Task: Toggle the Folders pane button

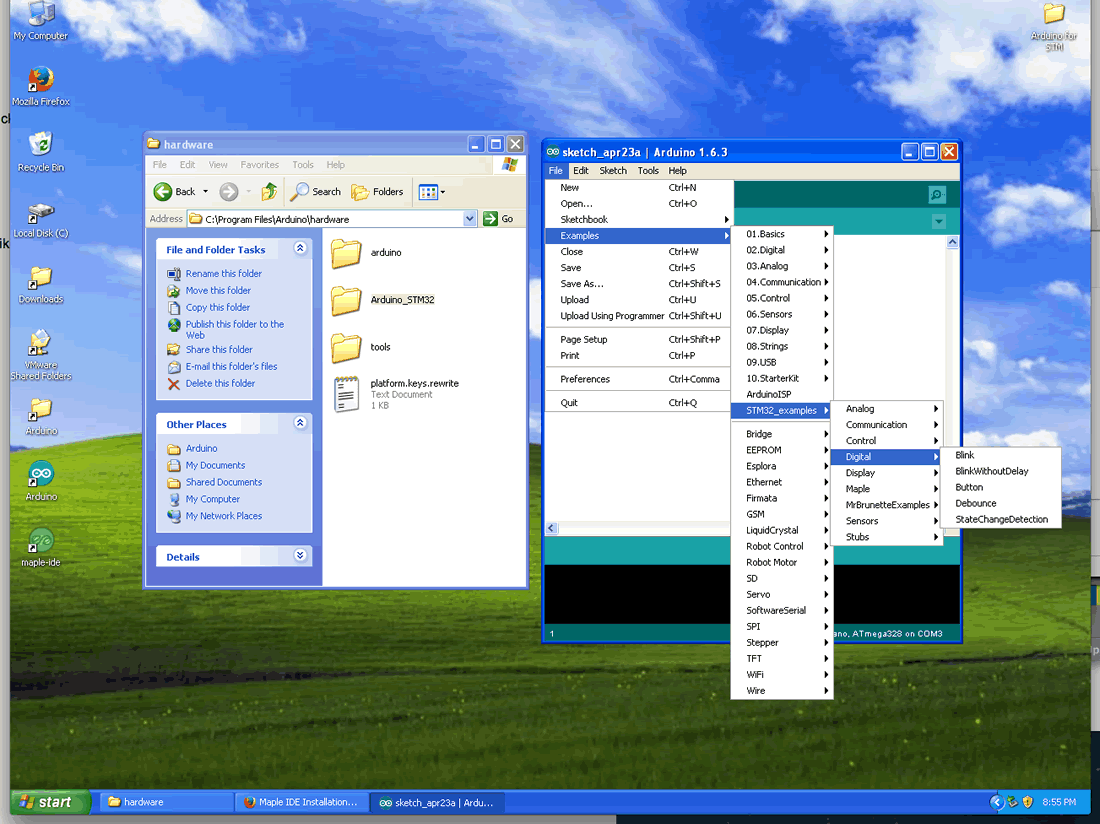Action: [x=377, y=191]
